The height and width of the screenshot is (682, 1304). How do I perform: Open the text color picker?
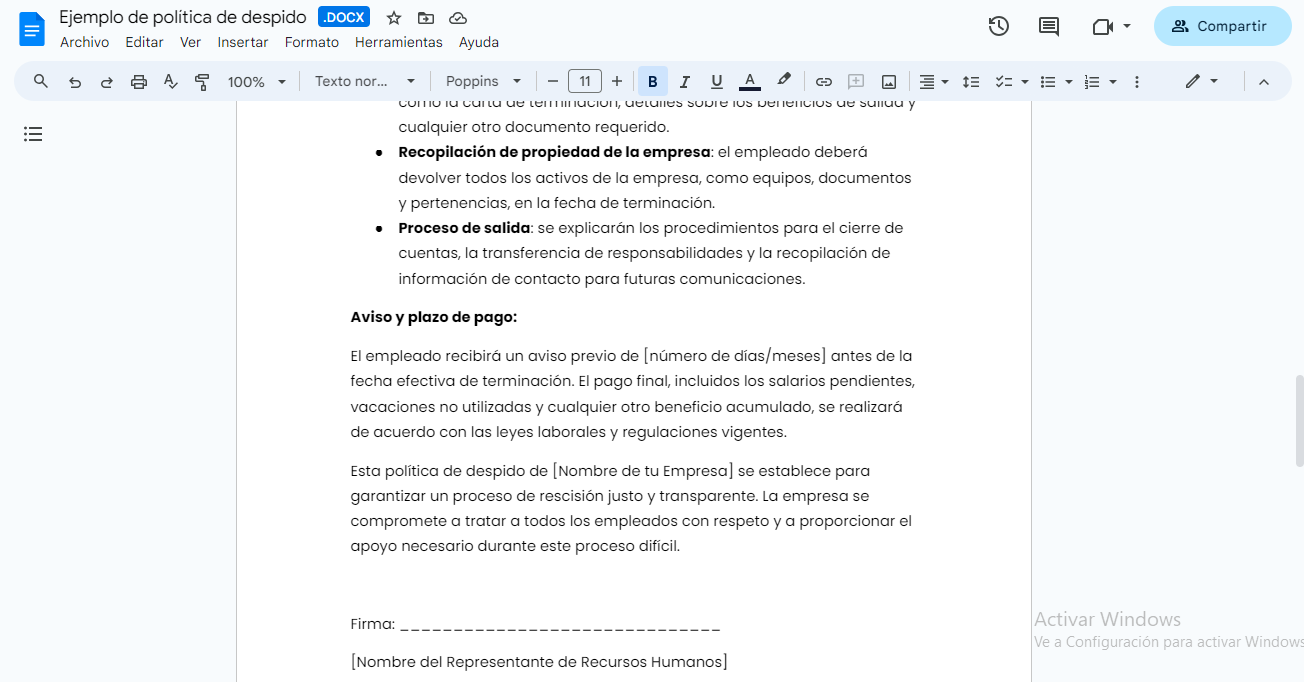pos(749,81)
